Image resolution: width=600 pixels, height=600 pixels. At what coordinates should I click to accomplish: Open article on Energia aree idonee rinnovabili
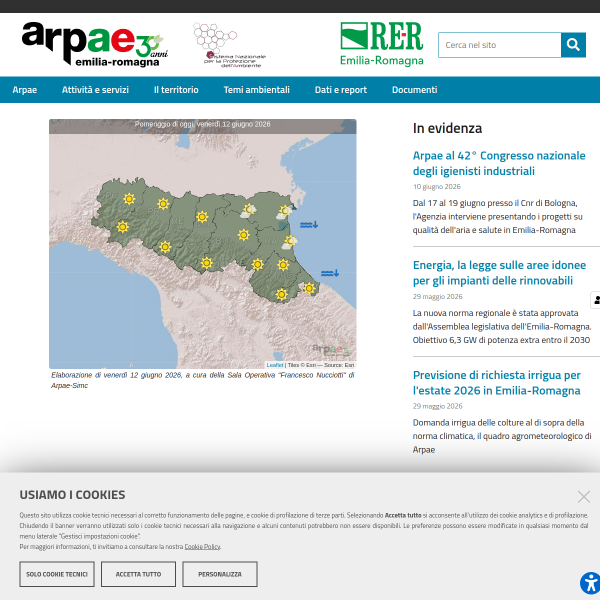pyautogui.click(x=499, y=272)
